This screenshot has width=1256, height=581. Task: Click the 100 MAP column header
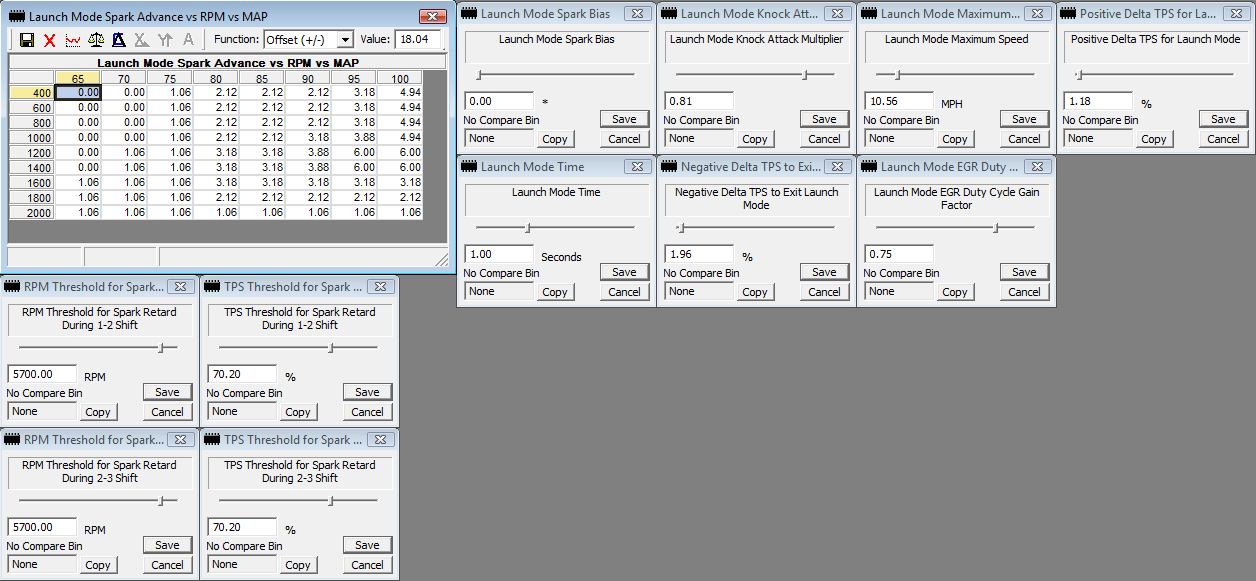click(400, 79)
